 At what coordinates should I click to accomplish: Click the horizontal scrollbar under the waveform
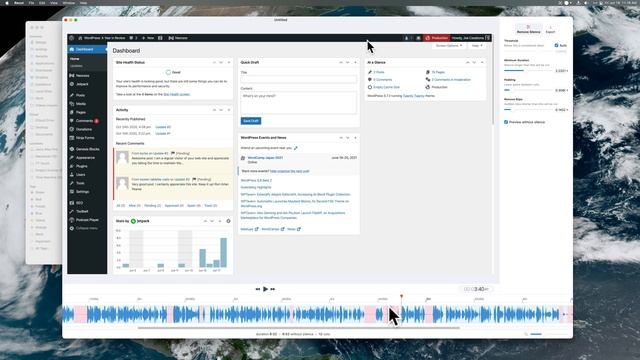click(299, 328)
